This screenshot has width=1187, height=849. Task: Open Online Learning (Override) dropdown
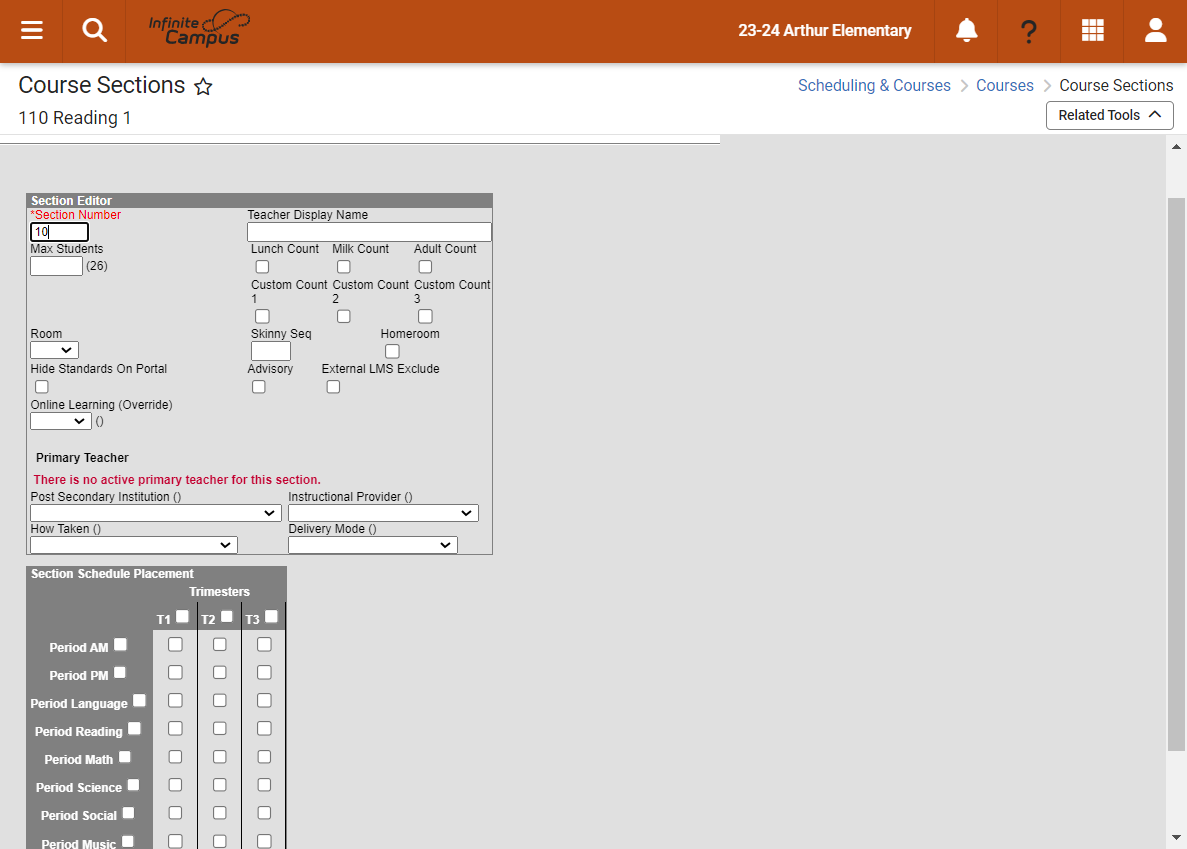tap(61, 421)
